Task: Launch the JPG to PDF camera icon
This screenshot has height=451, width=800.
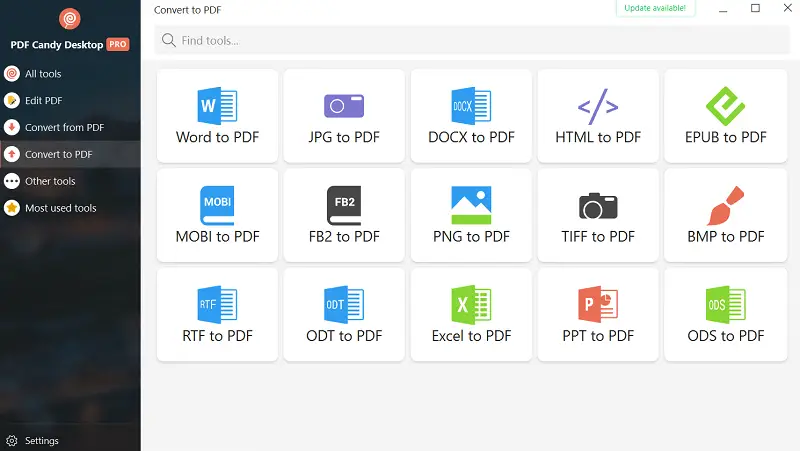Action: point(344,106)
